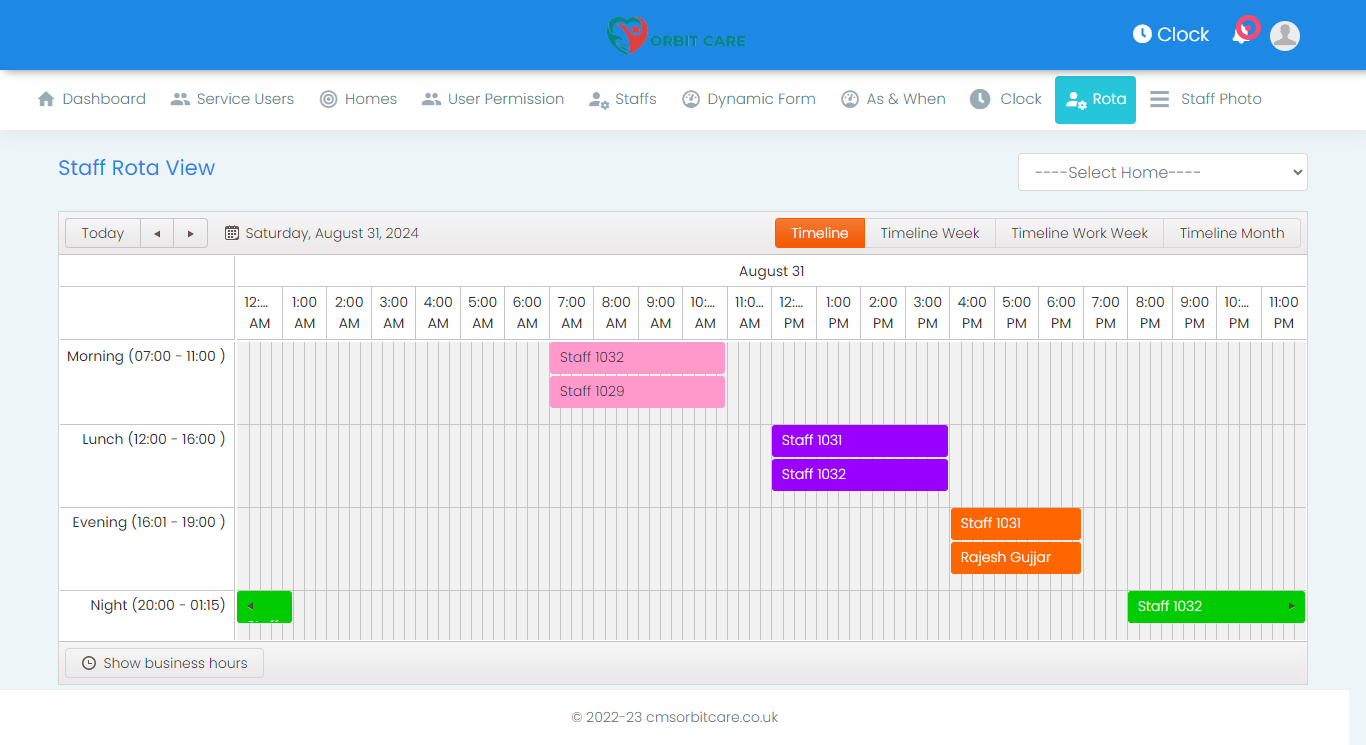Select the purple Staff 1031 lunch shift
Viewport: 1366px width, 745px height.
click(859, 441)
